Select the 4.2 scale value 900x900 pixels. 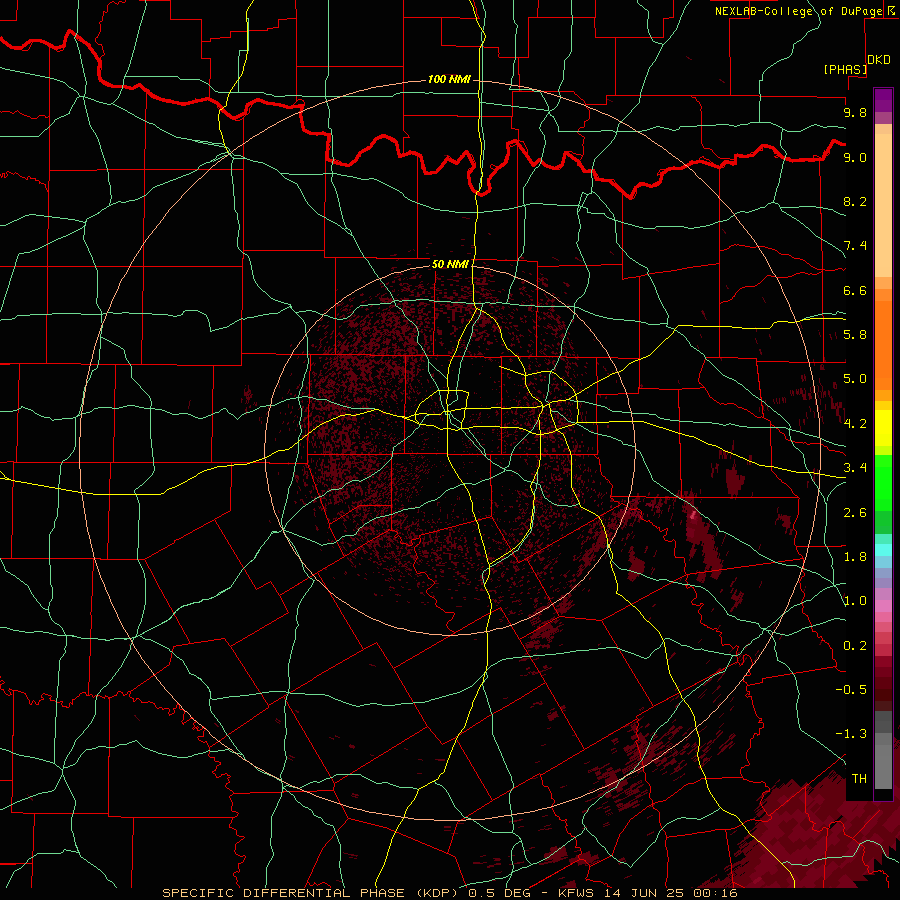tap(855, 424)
